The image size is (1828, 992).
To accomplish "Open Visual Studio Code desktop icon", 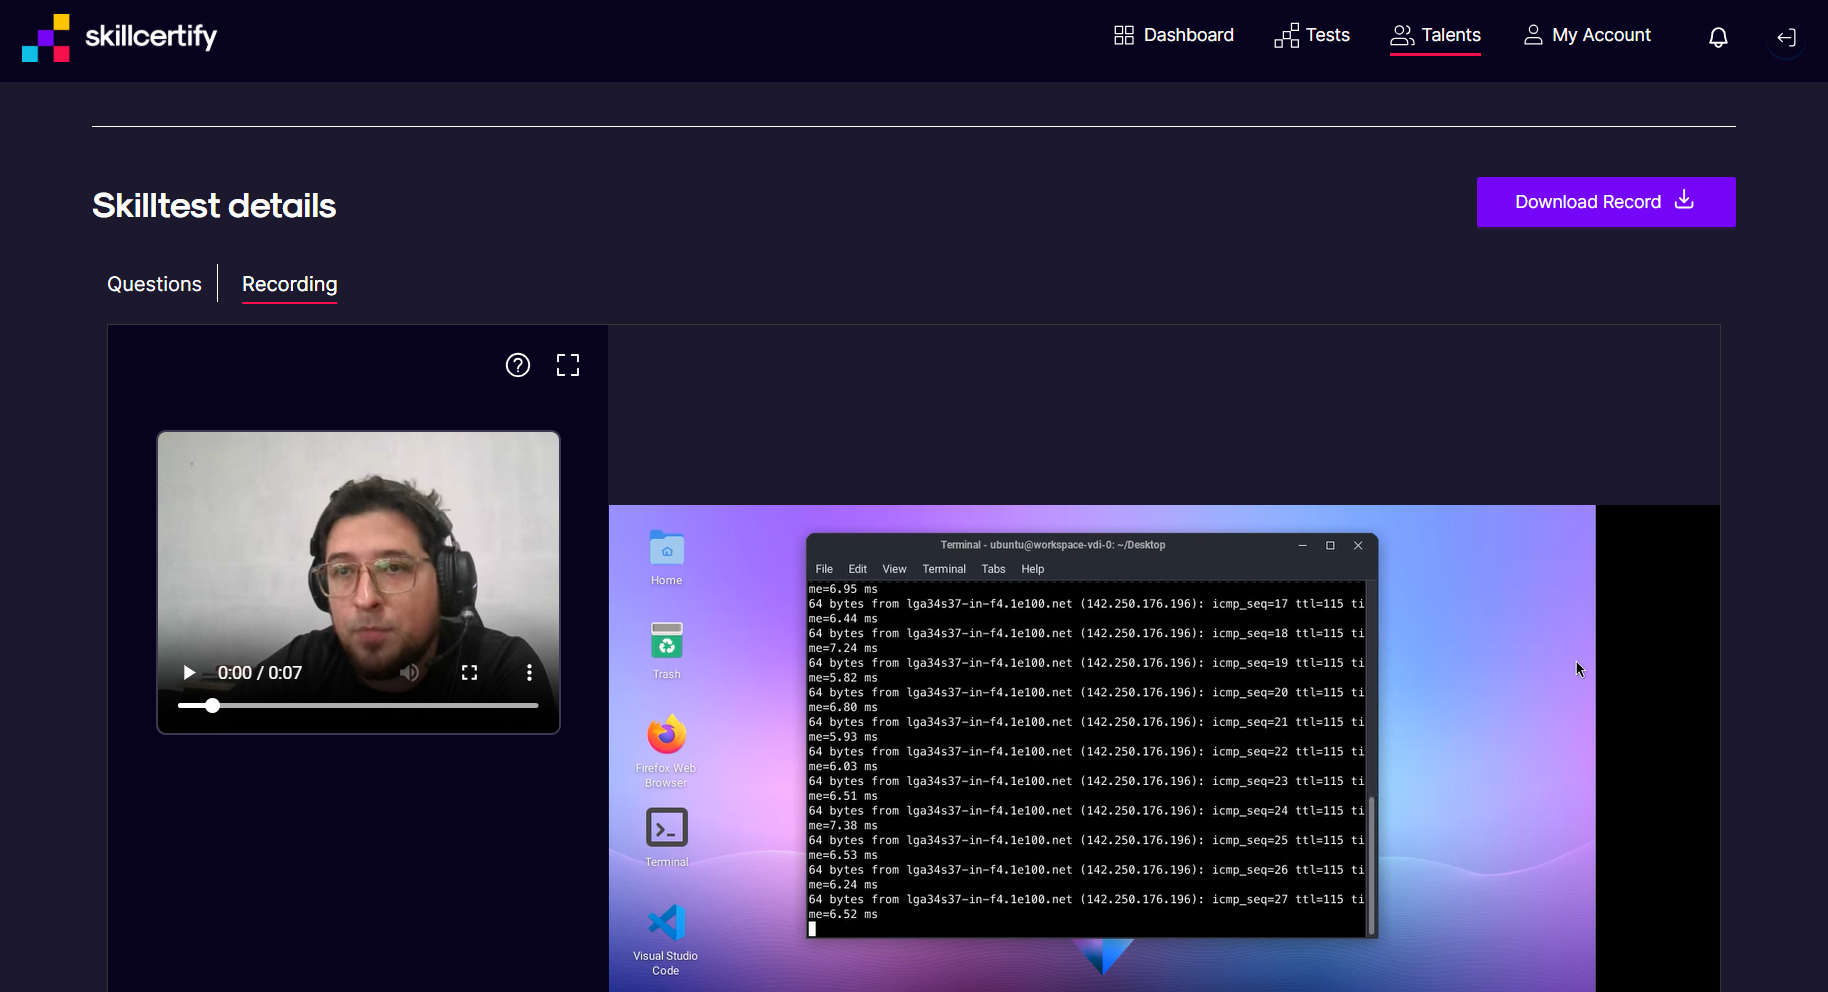I will pos(666,923).
